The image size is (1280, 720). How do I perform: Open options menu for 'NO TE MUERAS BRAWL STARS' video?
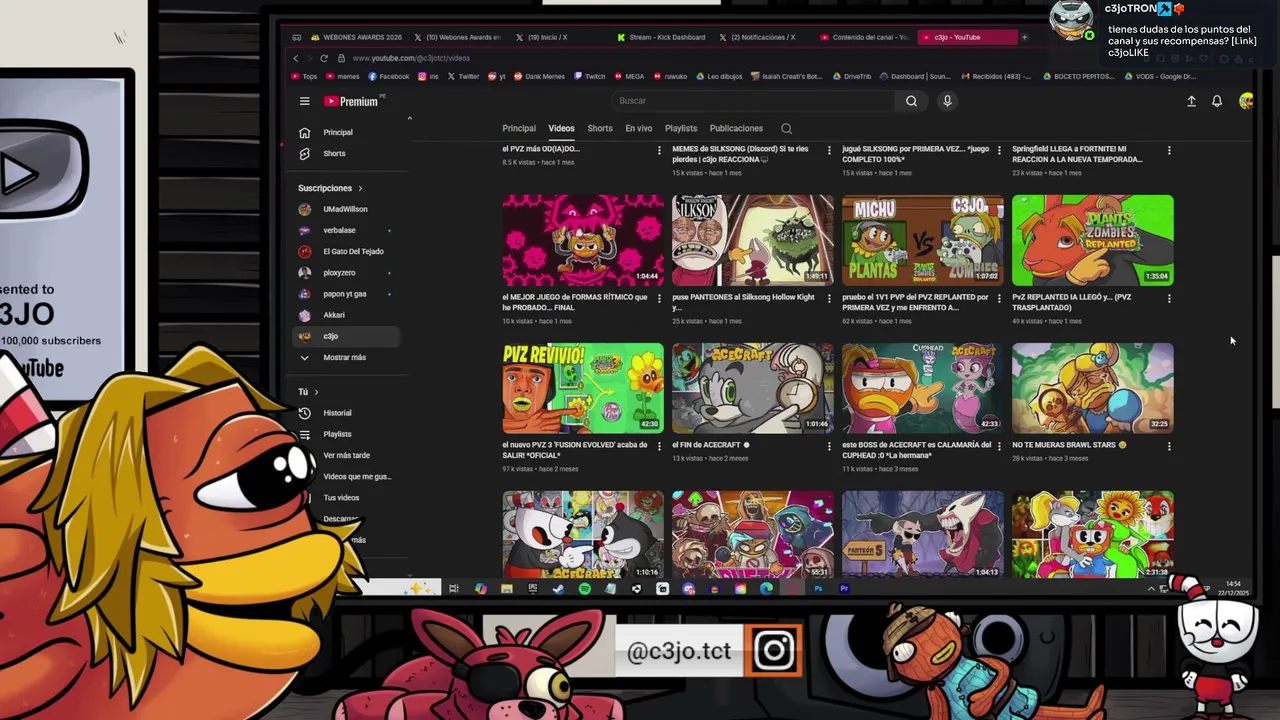(1169, 446)
